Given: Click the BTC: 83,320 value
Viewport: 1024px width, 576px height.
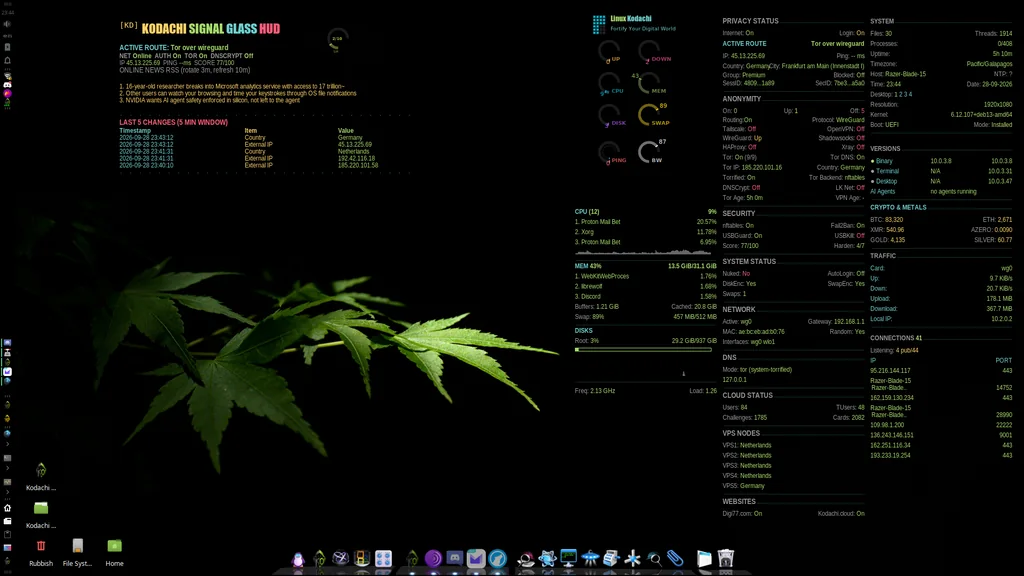Looking at the screenshot, I should pos(886,220).
